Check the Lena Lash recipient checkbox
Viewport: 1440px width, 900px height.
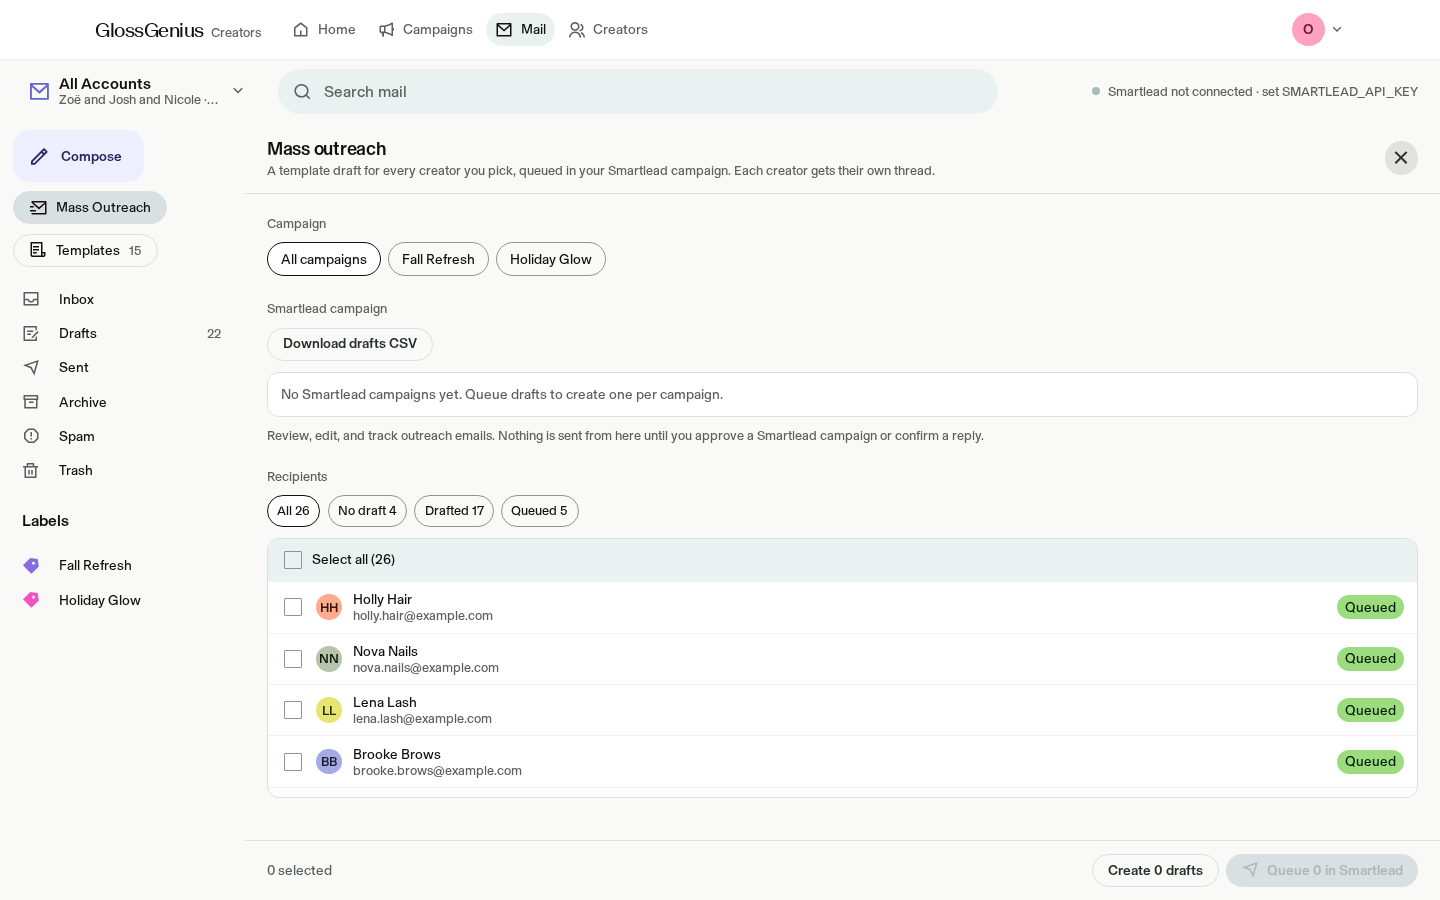pyautogui.click(x=293, y=710)
